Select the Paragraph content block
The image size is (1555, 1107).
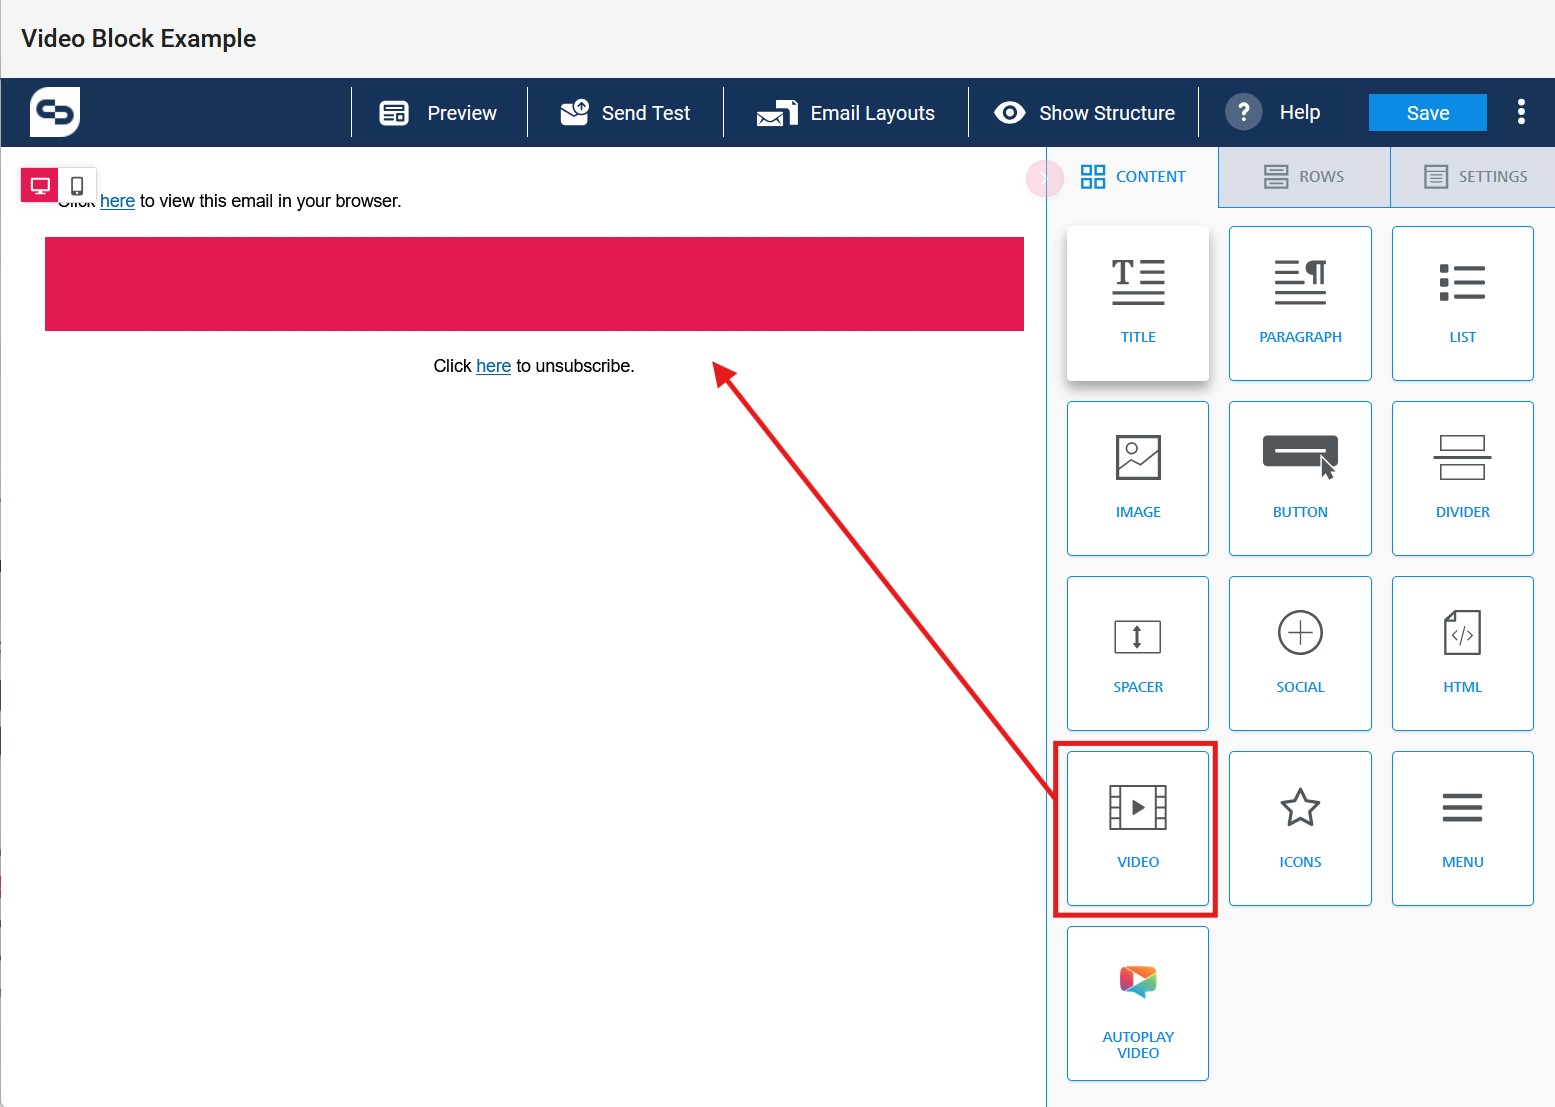click(x=1300, y=303)
